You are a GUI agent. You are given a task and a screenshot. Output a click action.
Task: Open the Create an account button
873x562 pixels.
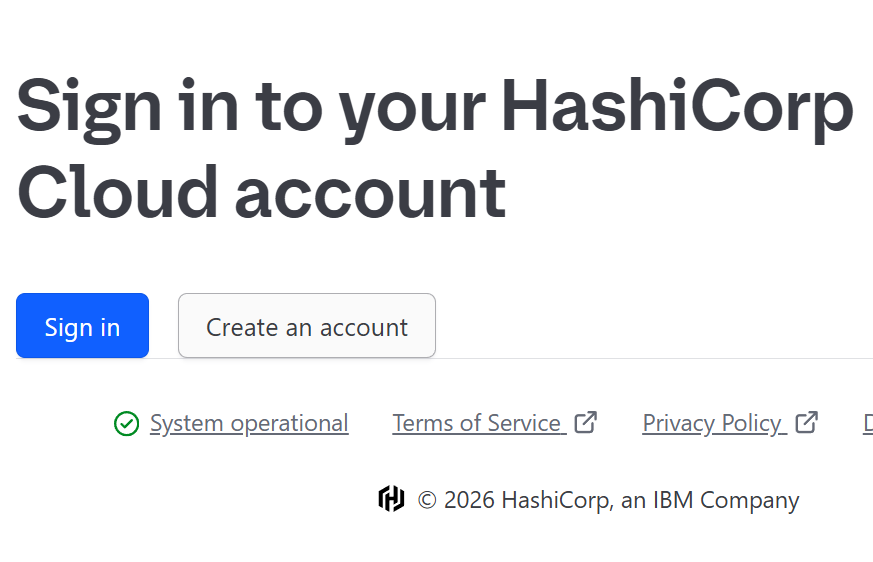[x=307, y=326]
